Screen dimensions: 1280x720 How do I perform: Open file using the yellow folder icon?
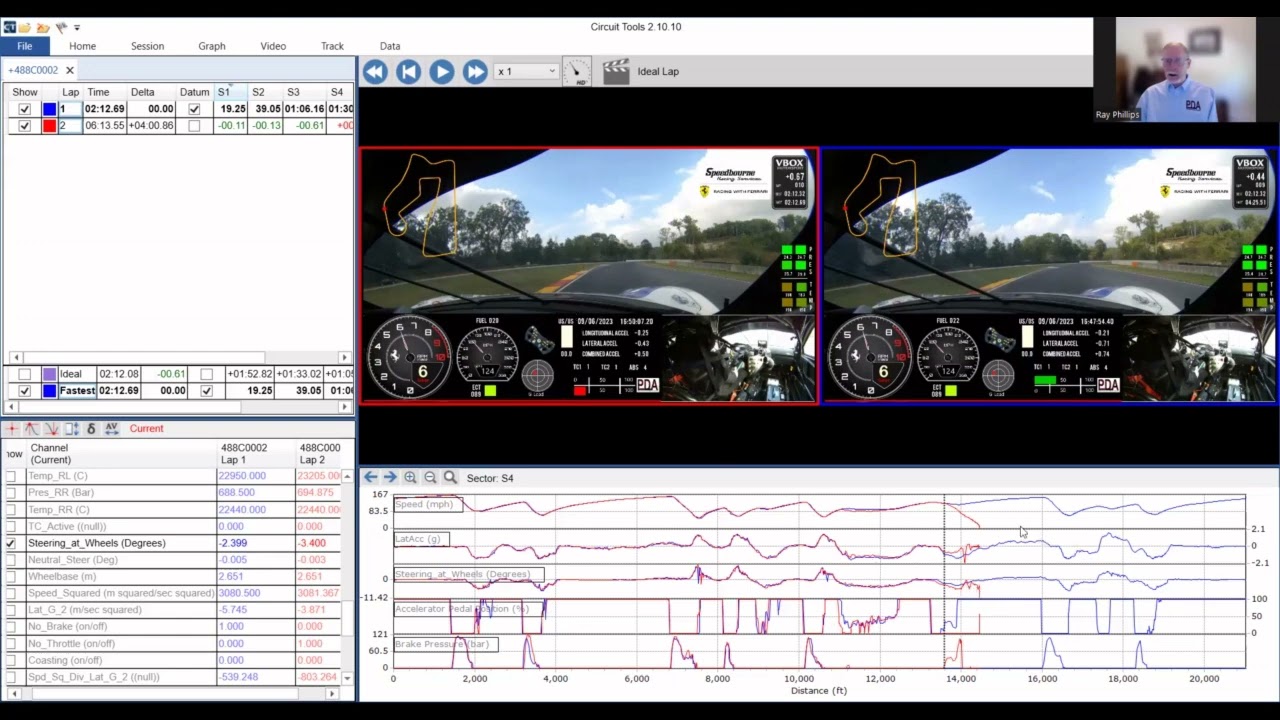tap(25, 27)
